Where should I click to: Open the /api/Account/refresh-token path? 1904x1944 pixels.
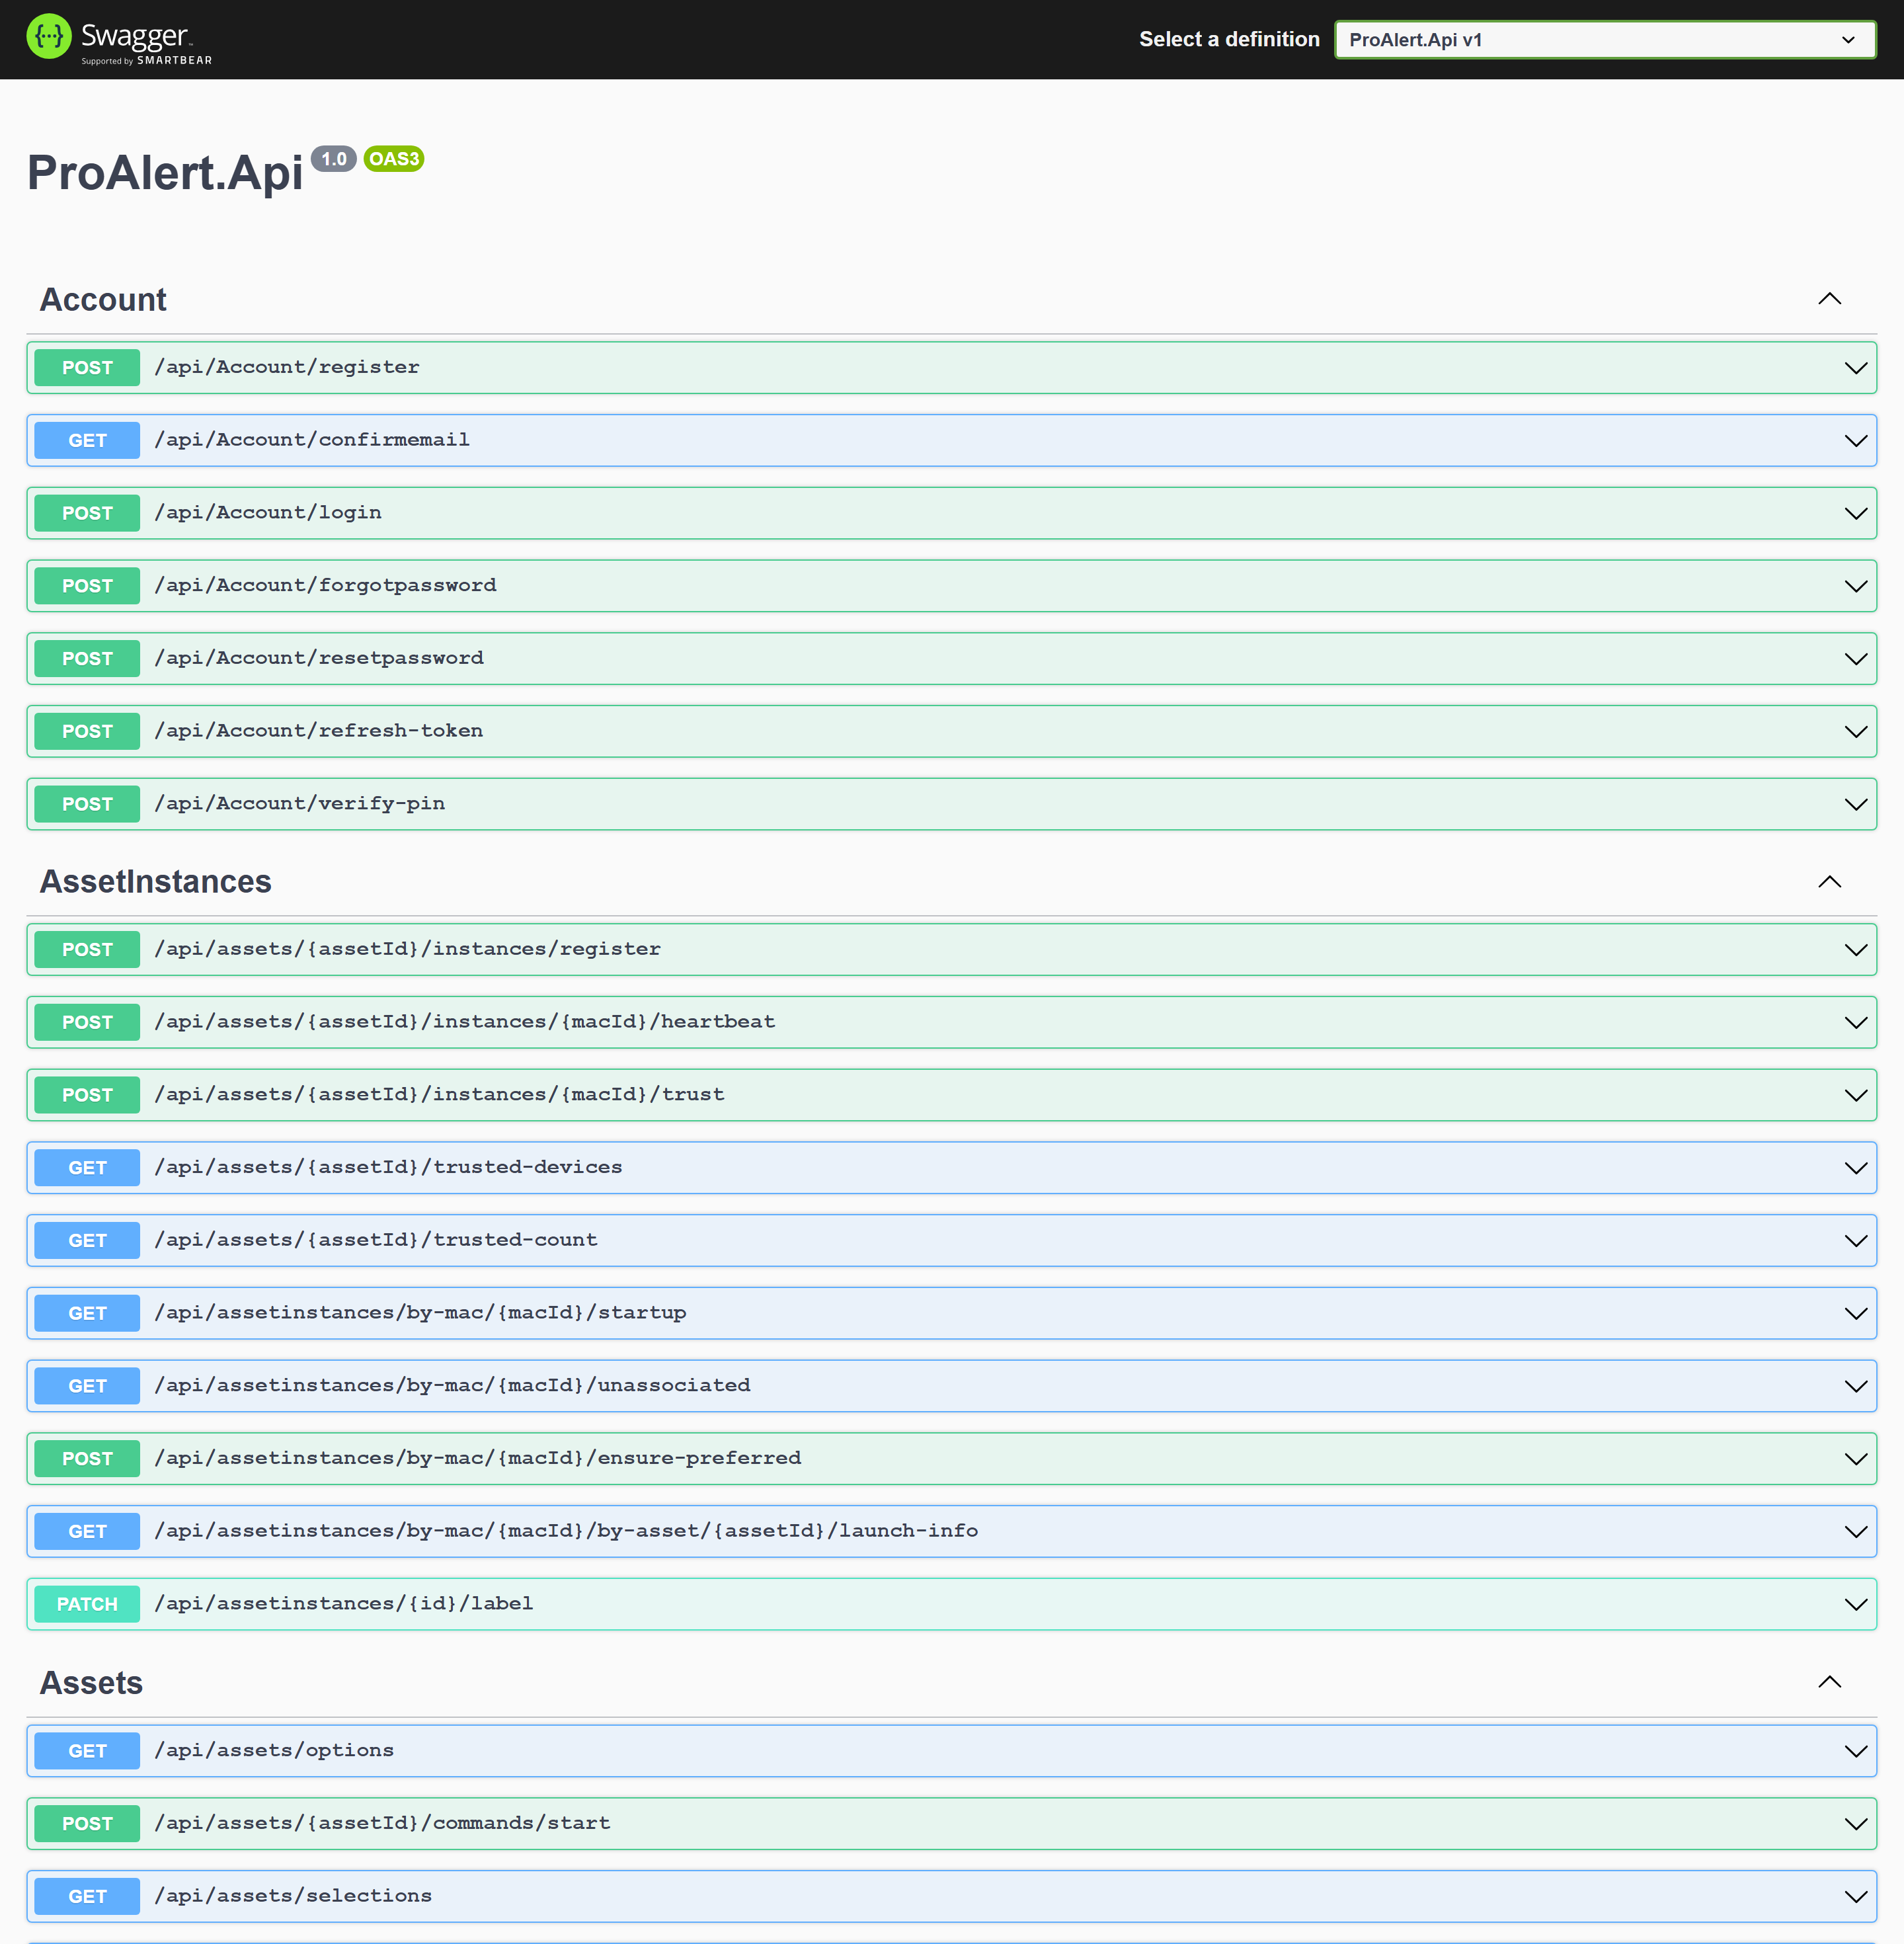(319, 731)
